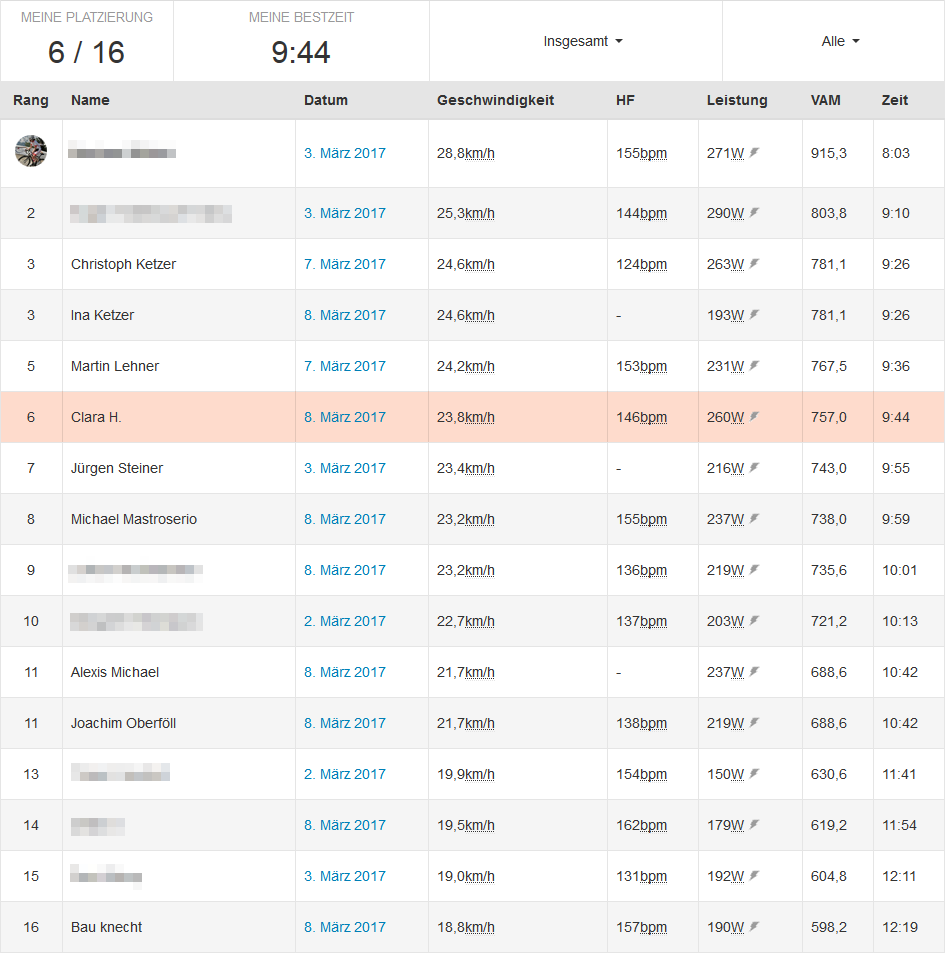945x953 pixels.
Task: Click the power icon beside 193W
Action: (x=755, y=315)
